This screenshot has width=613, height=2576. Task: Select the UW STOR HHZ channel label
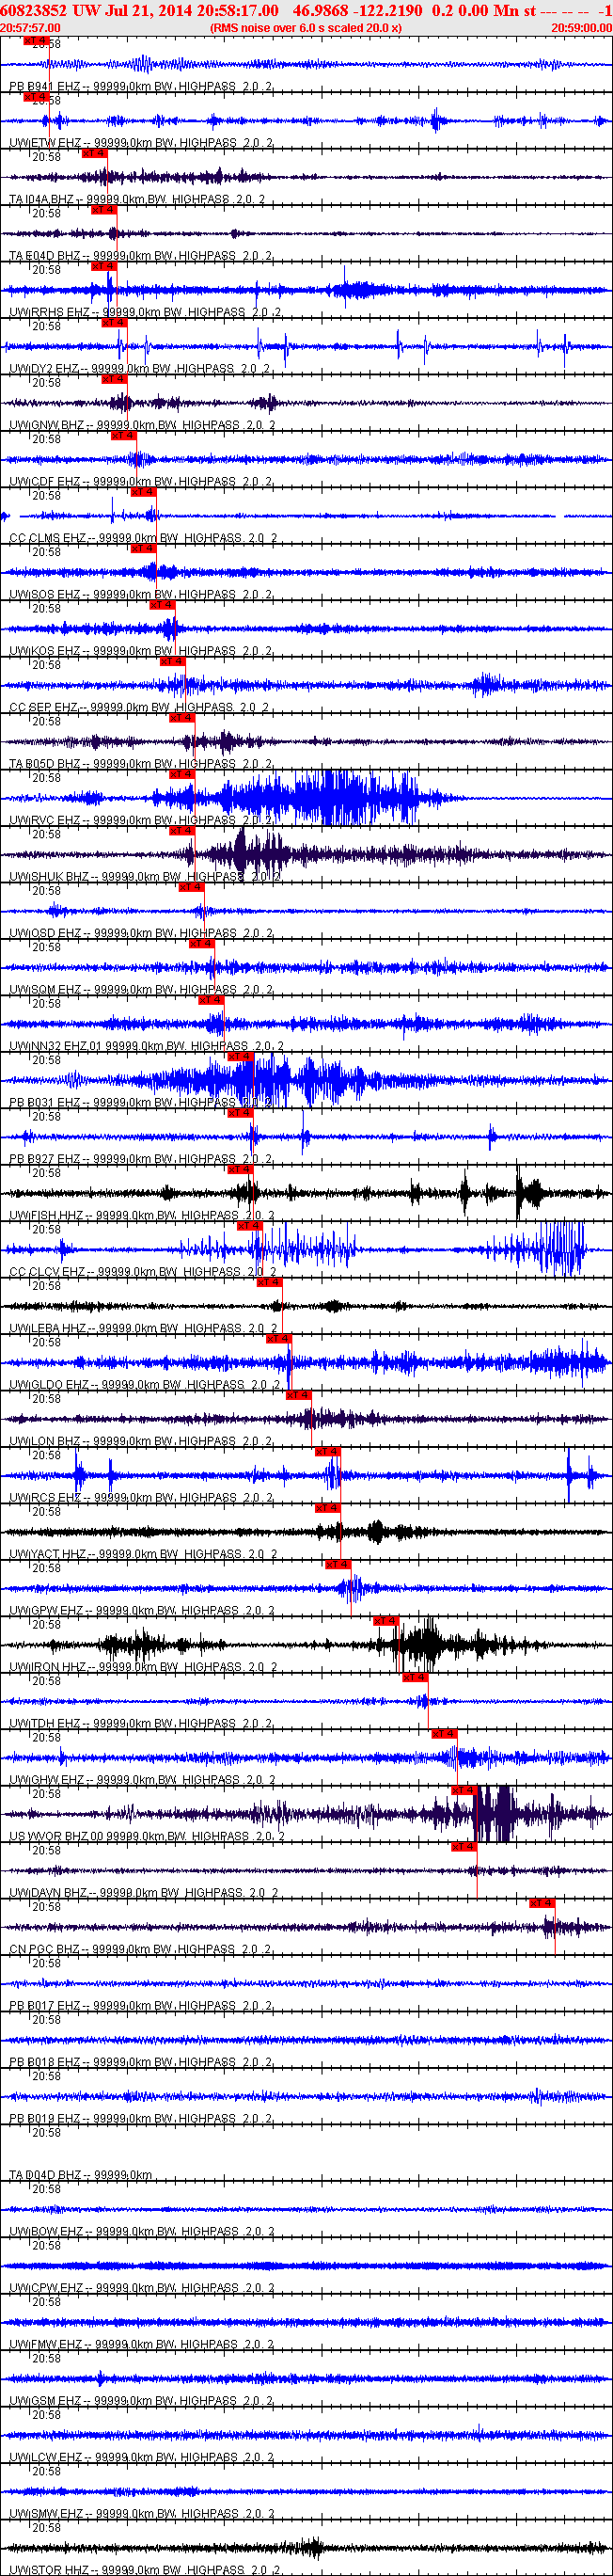click(x=49, y=2570)
